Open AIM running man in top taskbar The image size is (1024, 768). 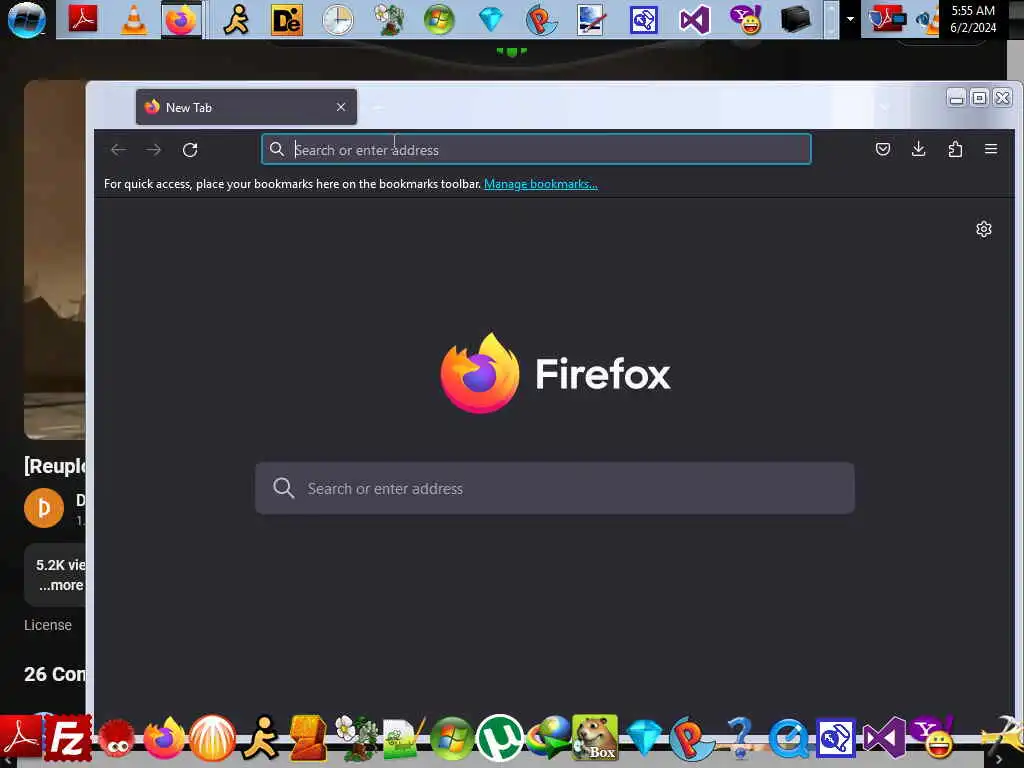click(x=236, y=20)
